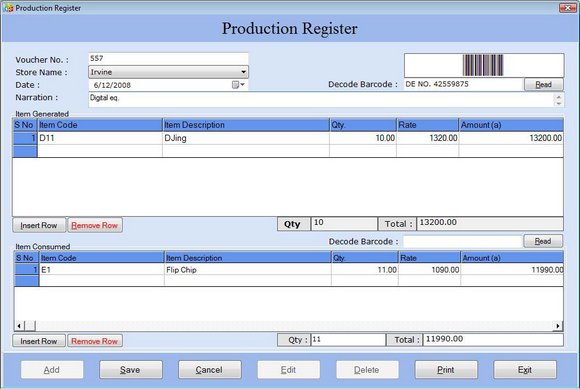Click the Delete button
Viewport: 580px width, 389px height.
click(x=367, y=370)
